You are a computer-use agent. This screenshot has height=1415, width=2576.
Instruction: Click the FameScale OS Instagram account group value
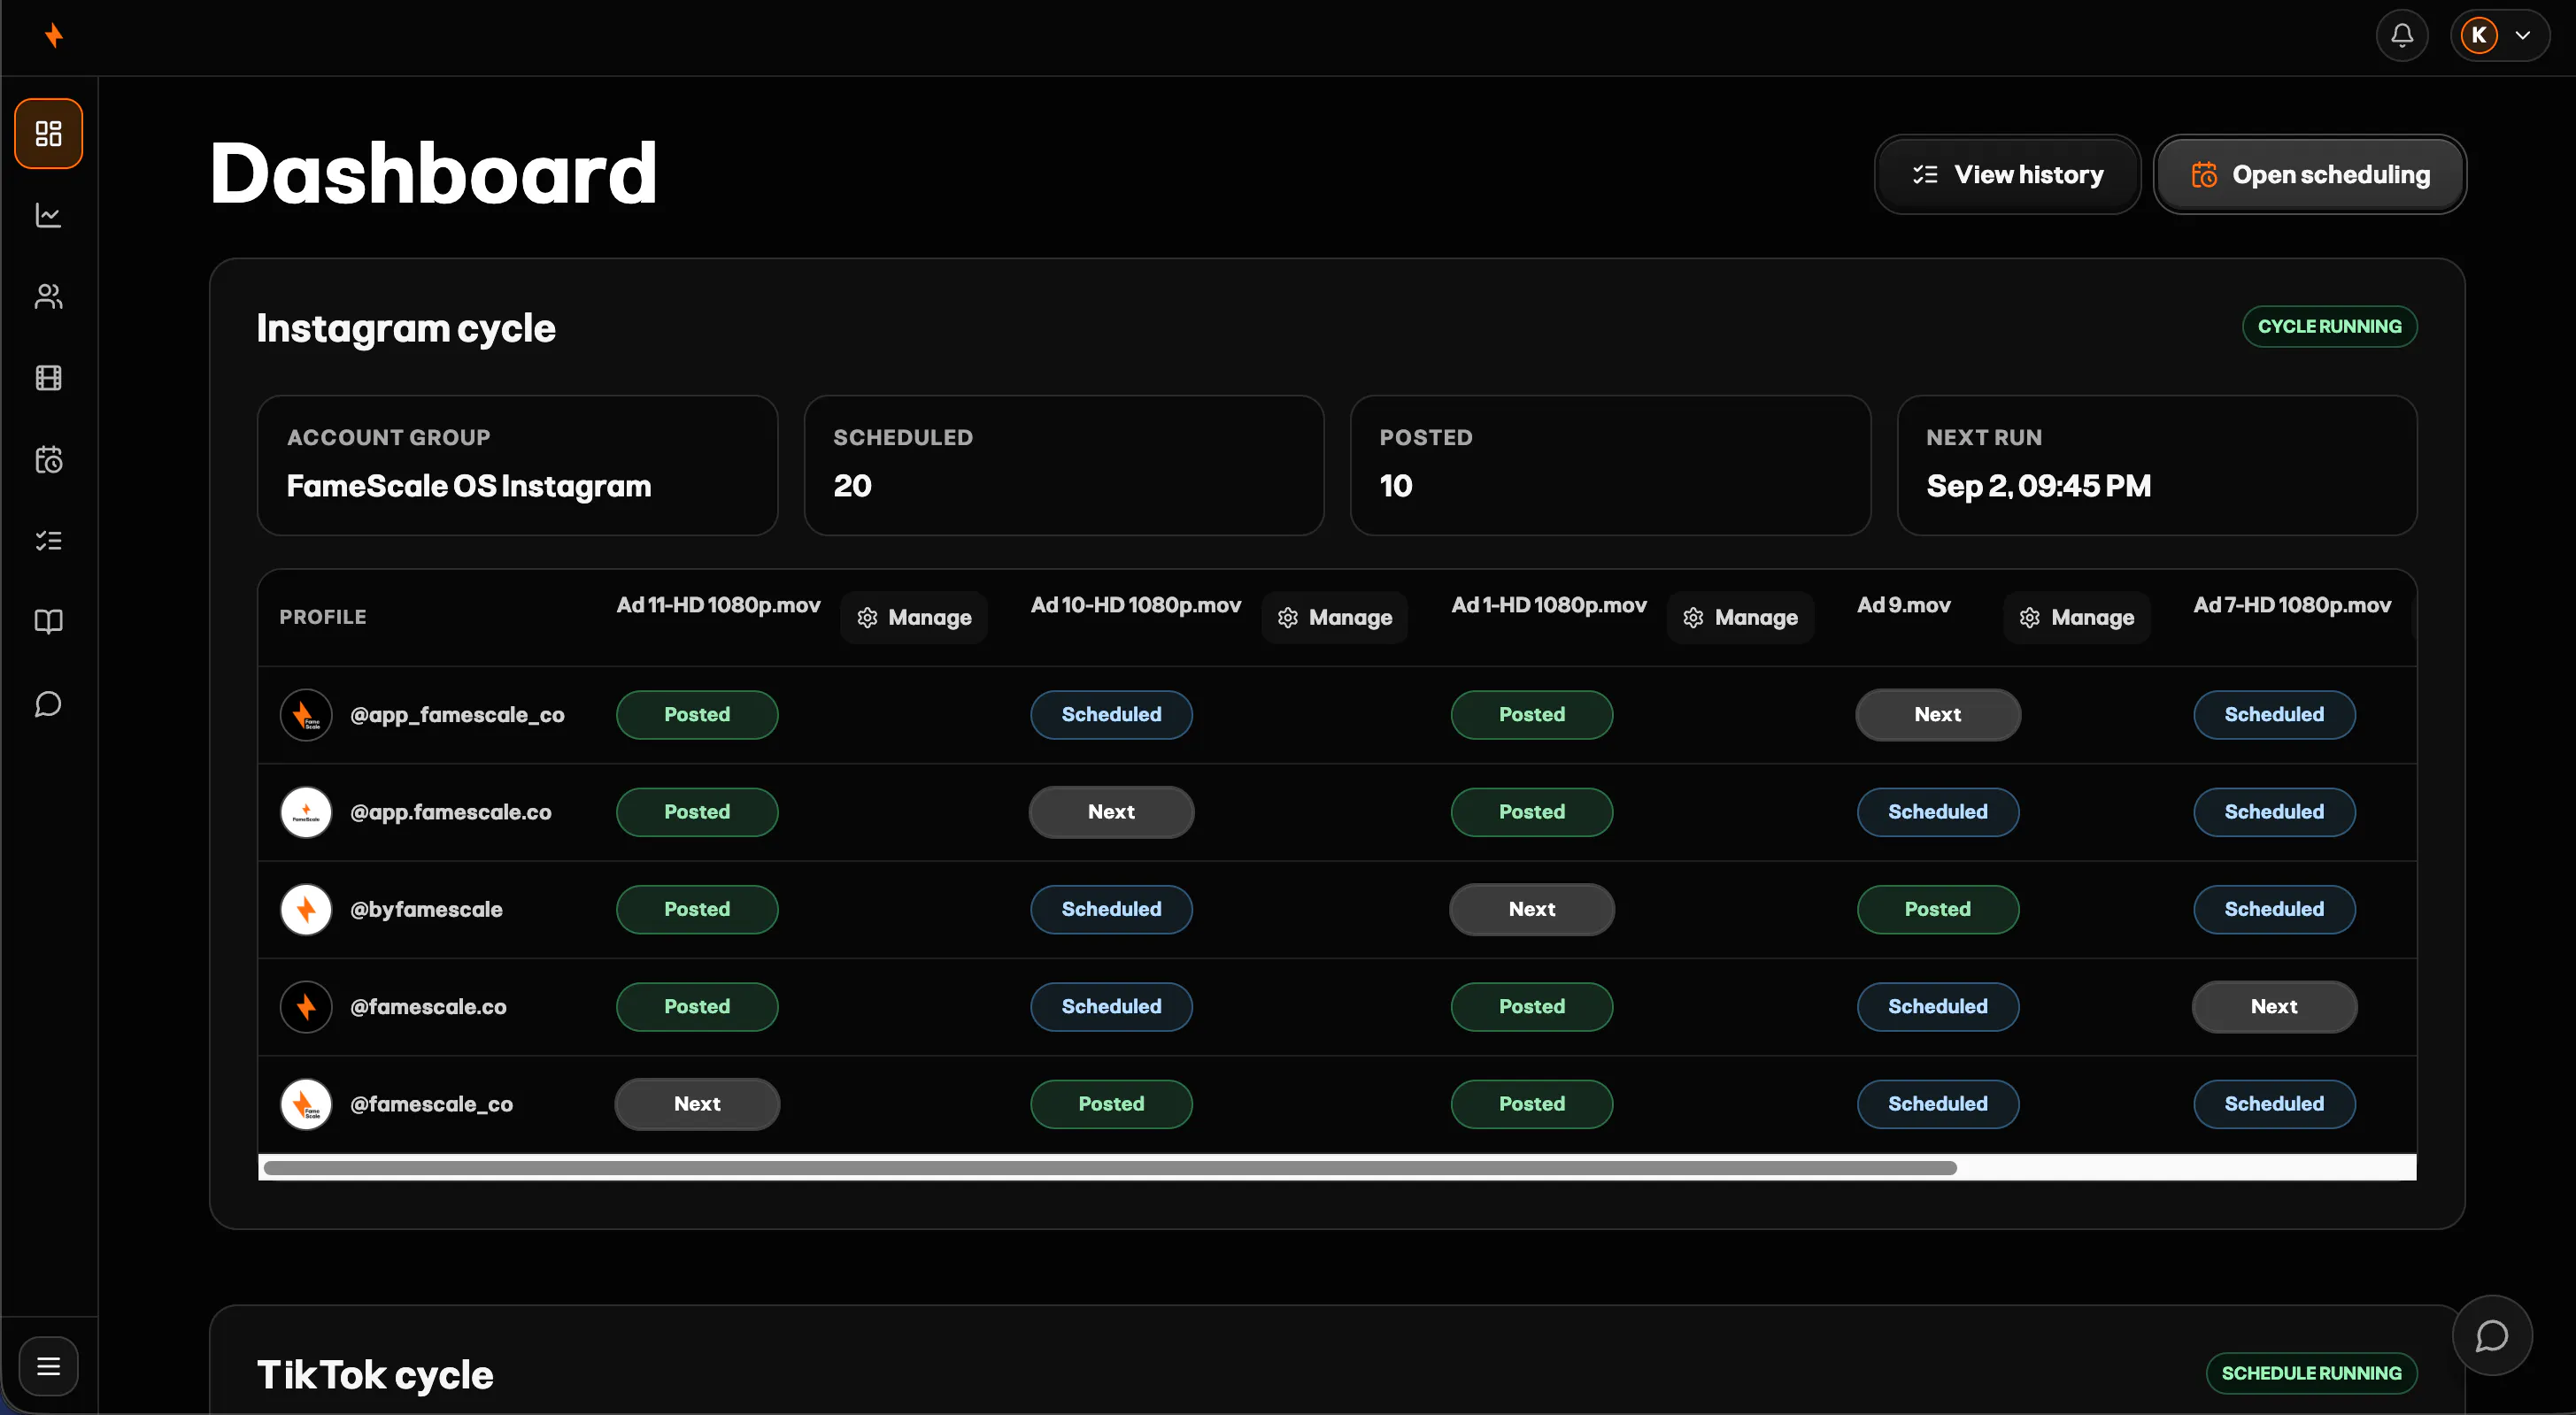point(469,486)
